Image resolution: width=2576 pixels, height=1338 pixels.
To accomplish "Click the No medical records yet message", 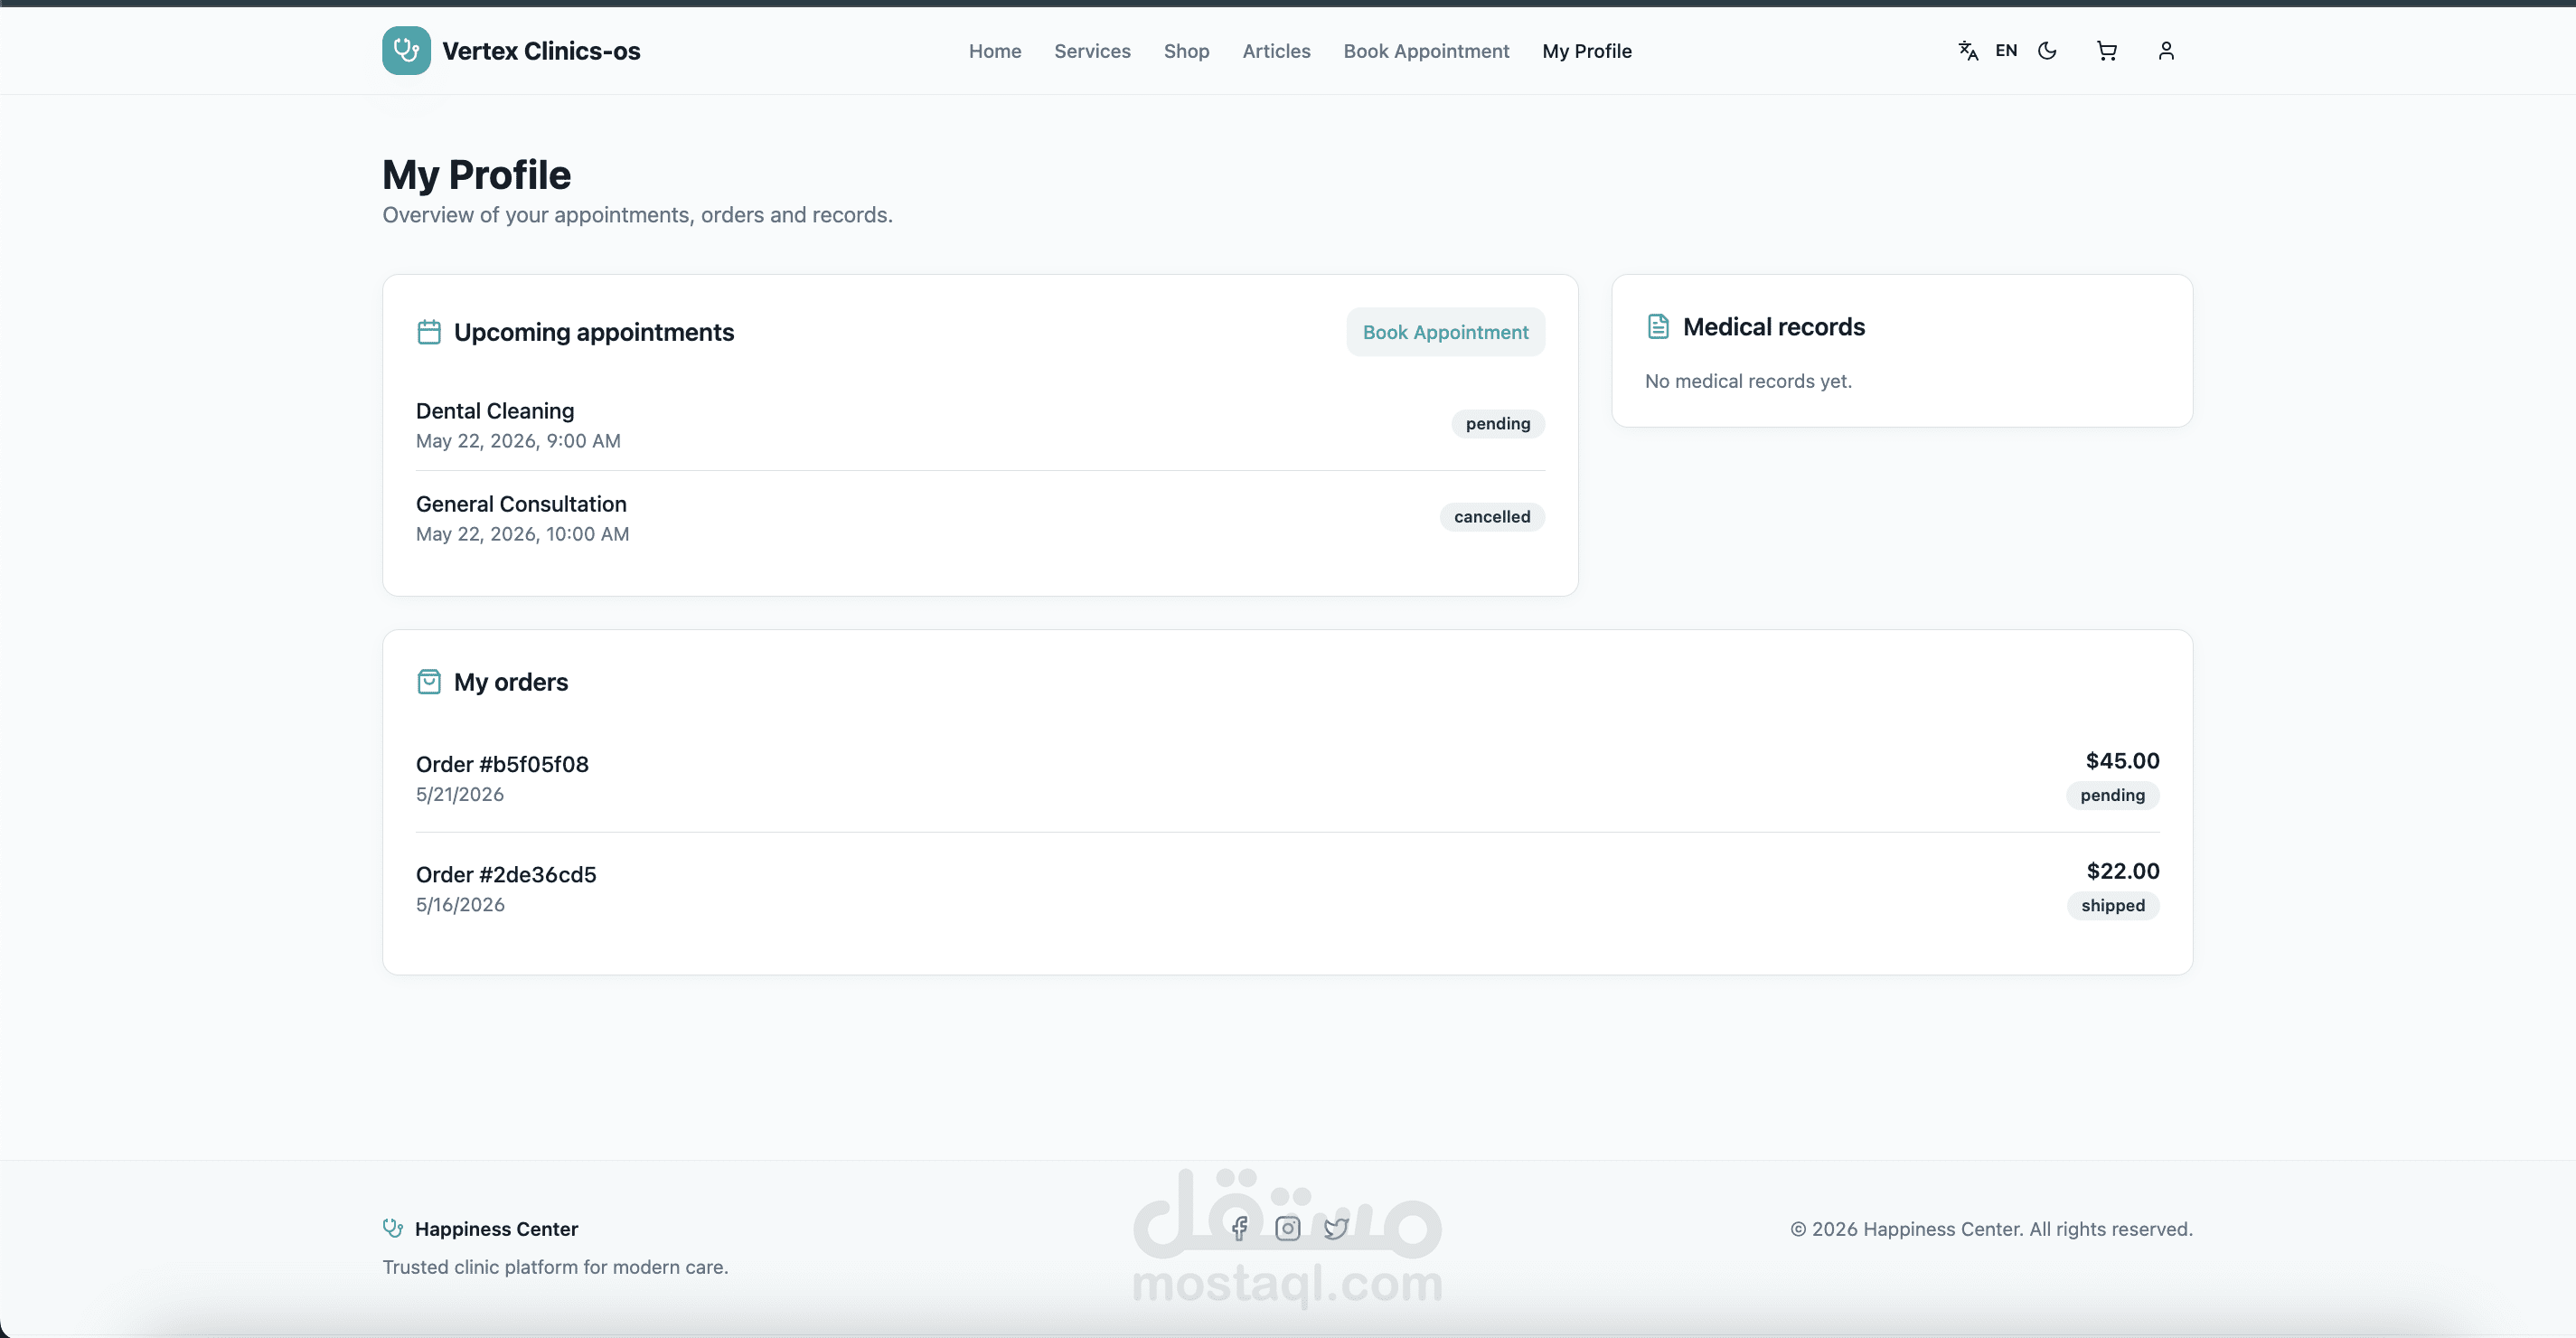I will [1748, 381].
